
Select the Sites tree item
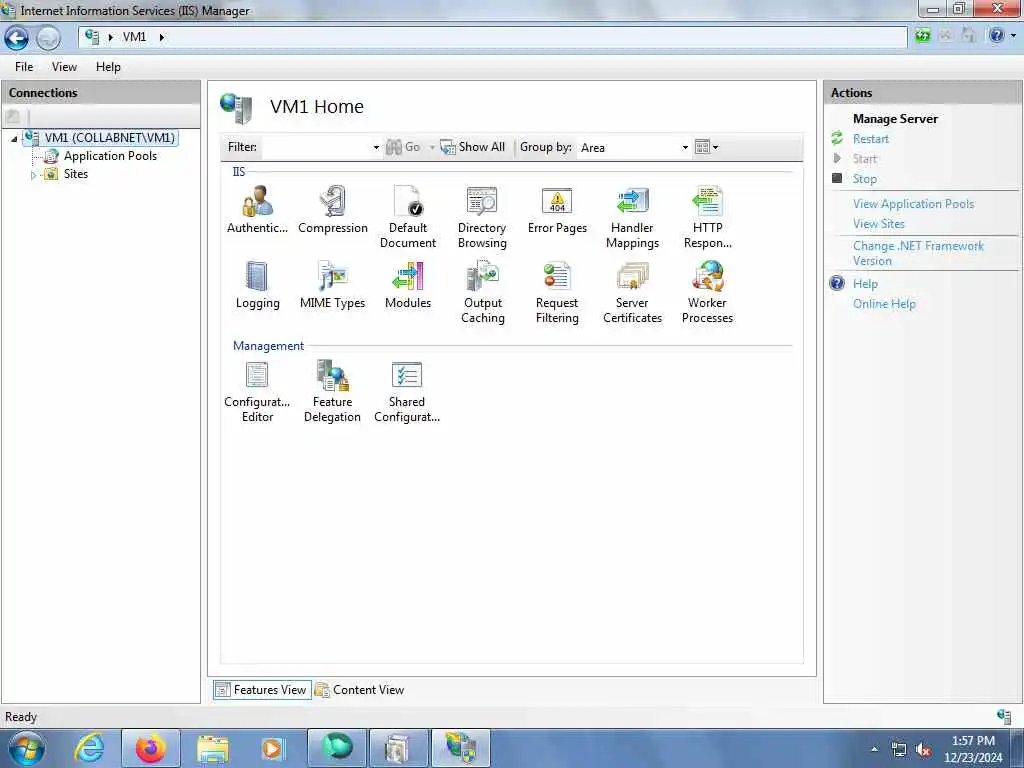(76, 174)
